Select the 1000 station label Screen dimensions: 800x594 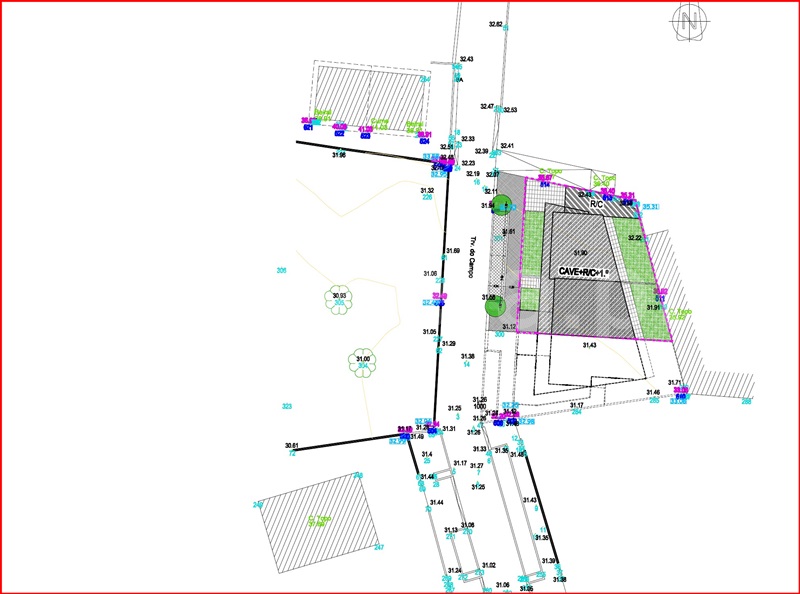(x=480, y=406)
